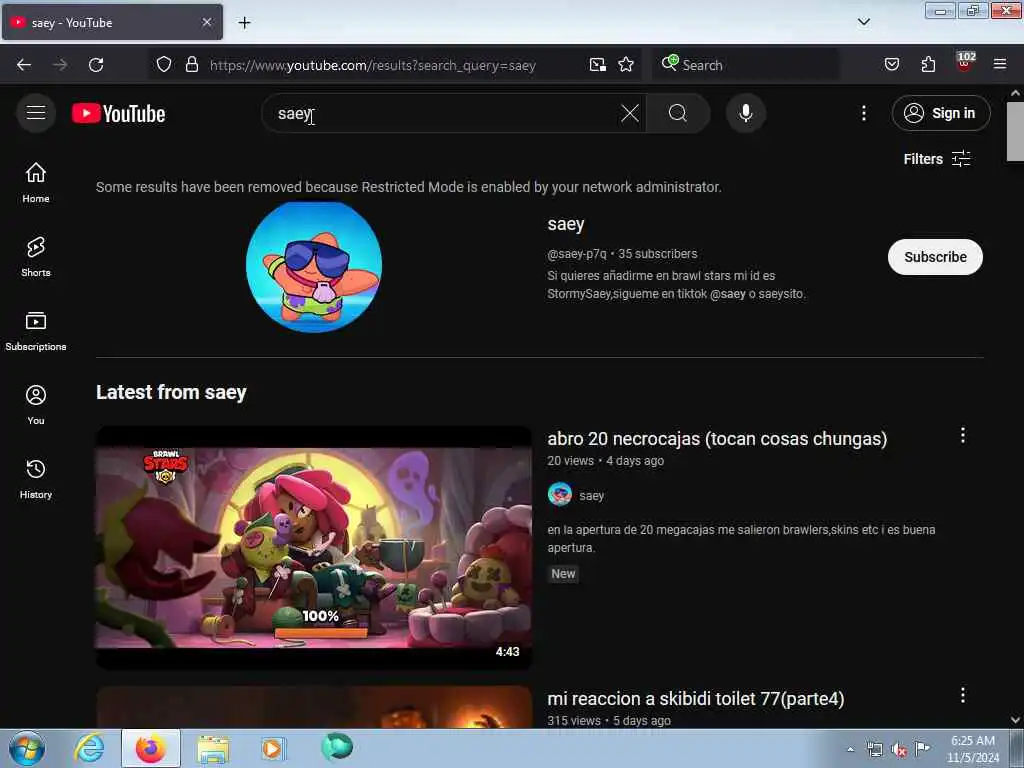1024x768 pixels.
Task: Go back using the browser back arrow
Action: 24,65
